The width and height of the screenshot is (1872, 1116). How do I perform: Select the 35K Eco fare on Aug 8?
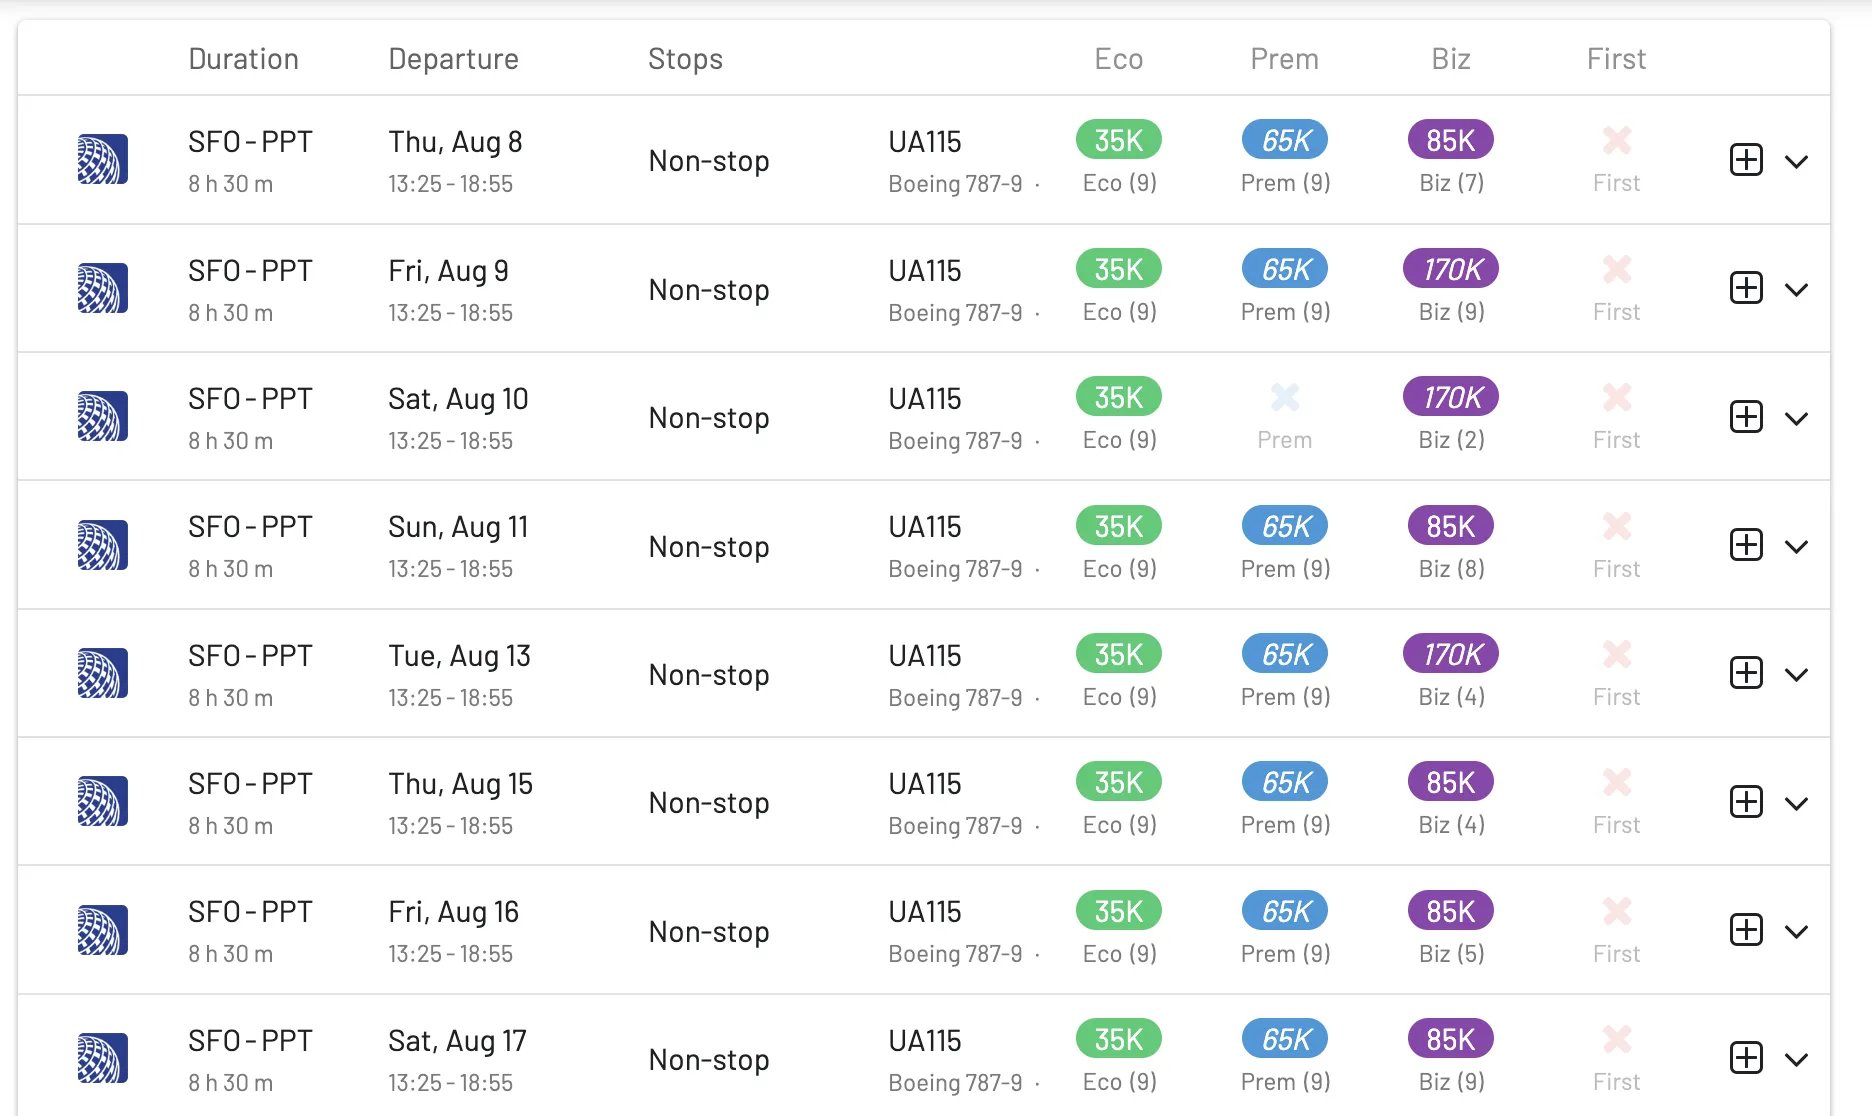[1118, 140]
